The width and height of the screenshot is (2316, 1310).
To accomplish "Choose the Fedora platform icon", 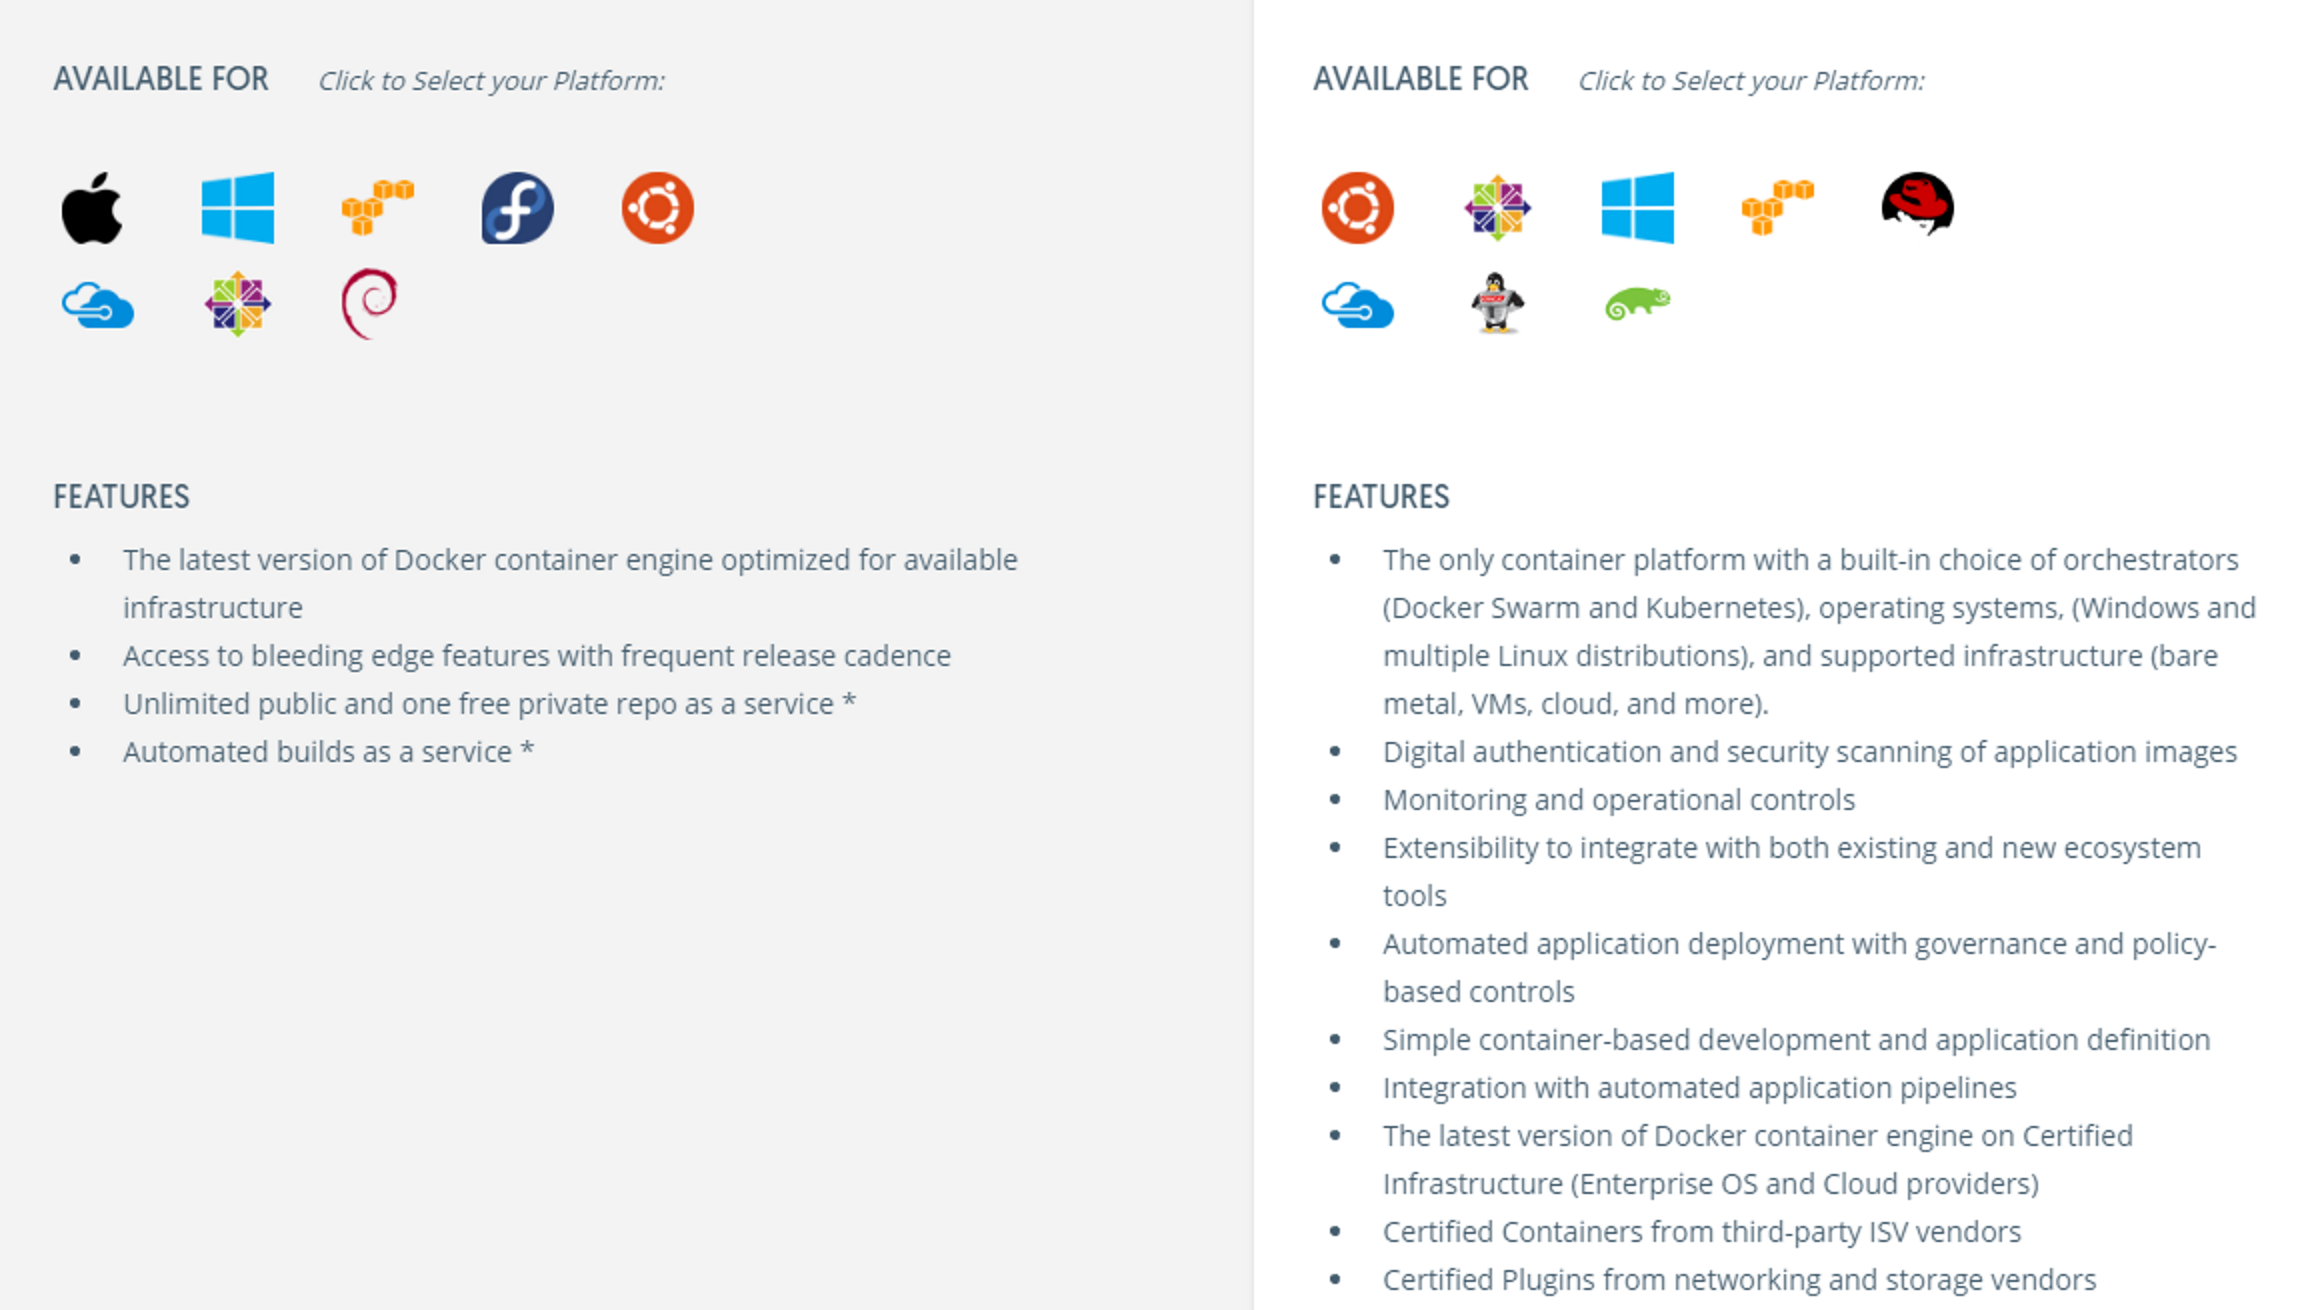I will [517, 208].
